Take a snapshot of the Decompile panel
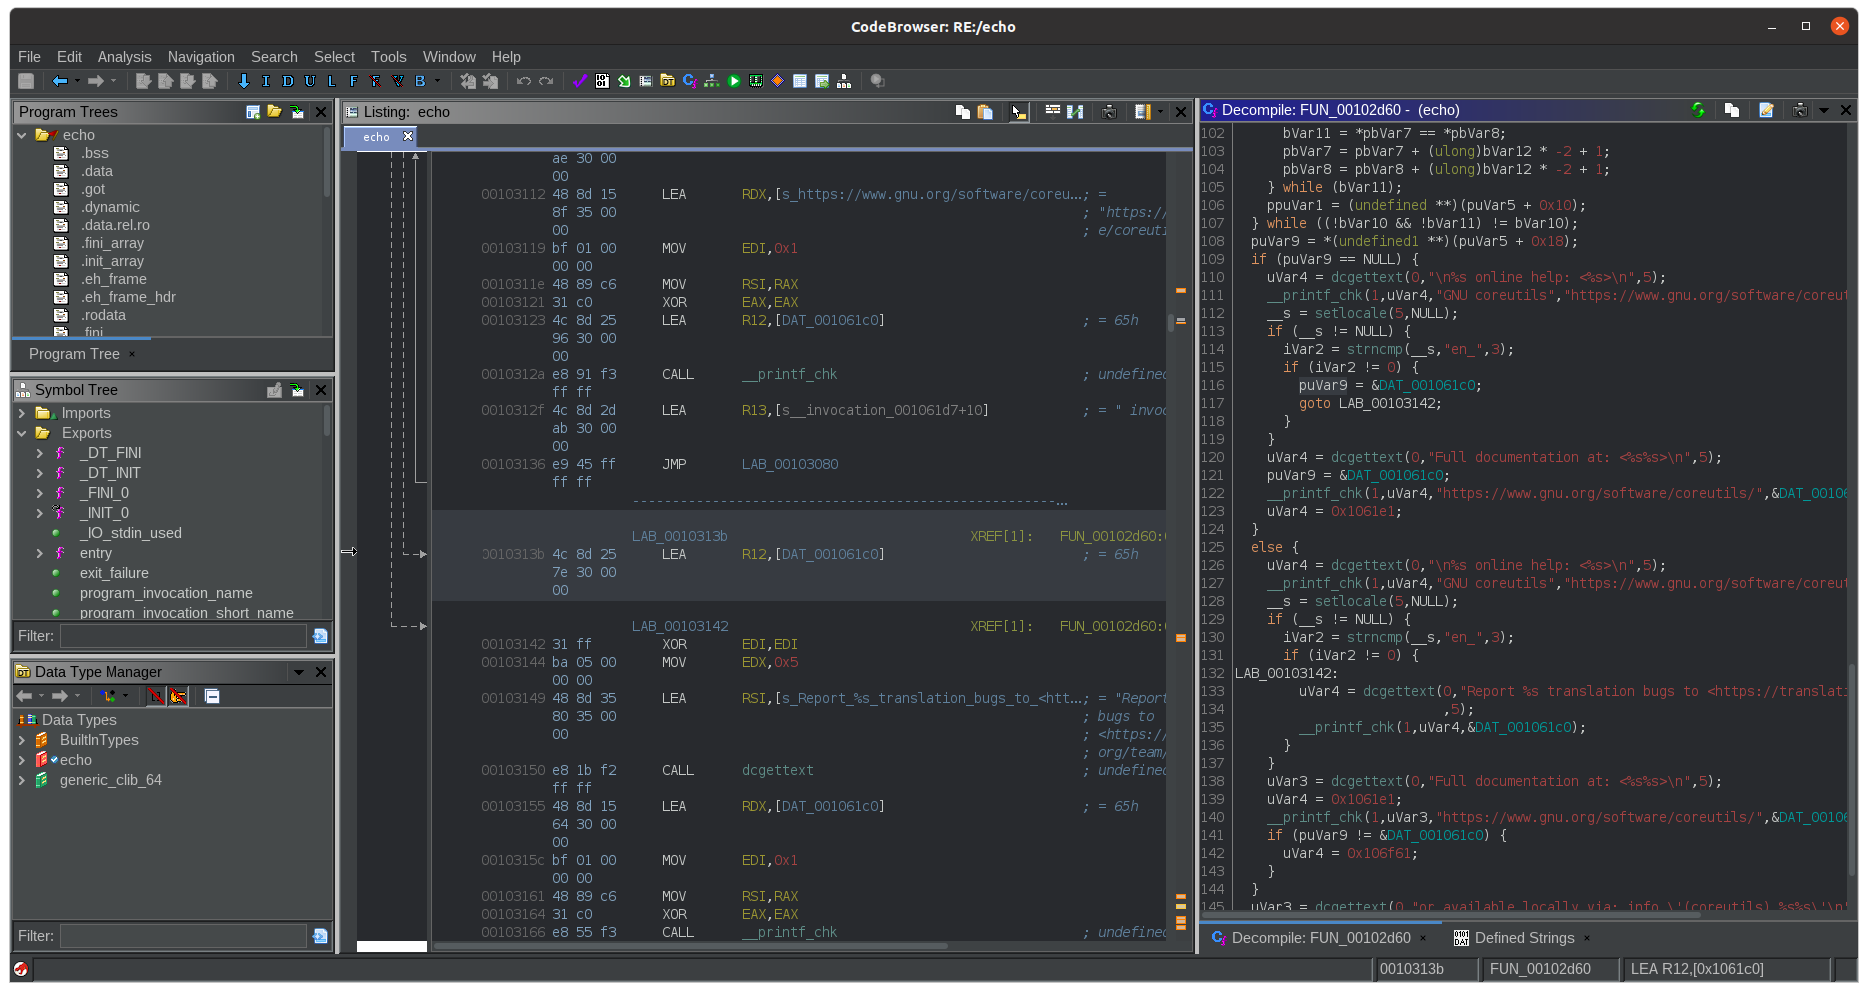The width and height of the screenshot is (1868, 992). pos(1799,110)
